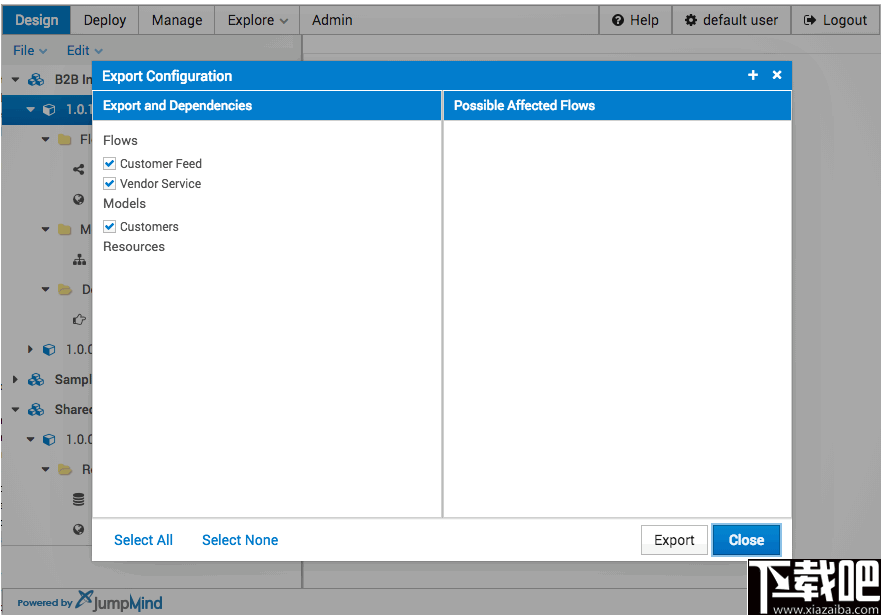Screen dimensions: 883x615
Task: Click the Logout arrow icon
Action: coord(811,20)
